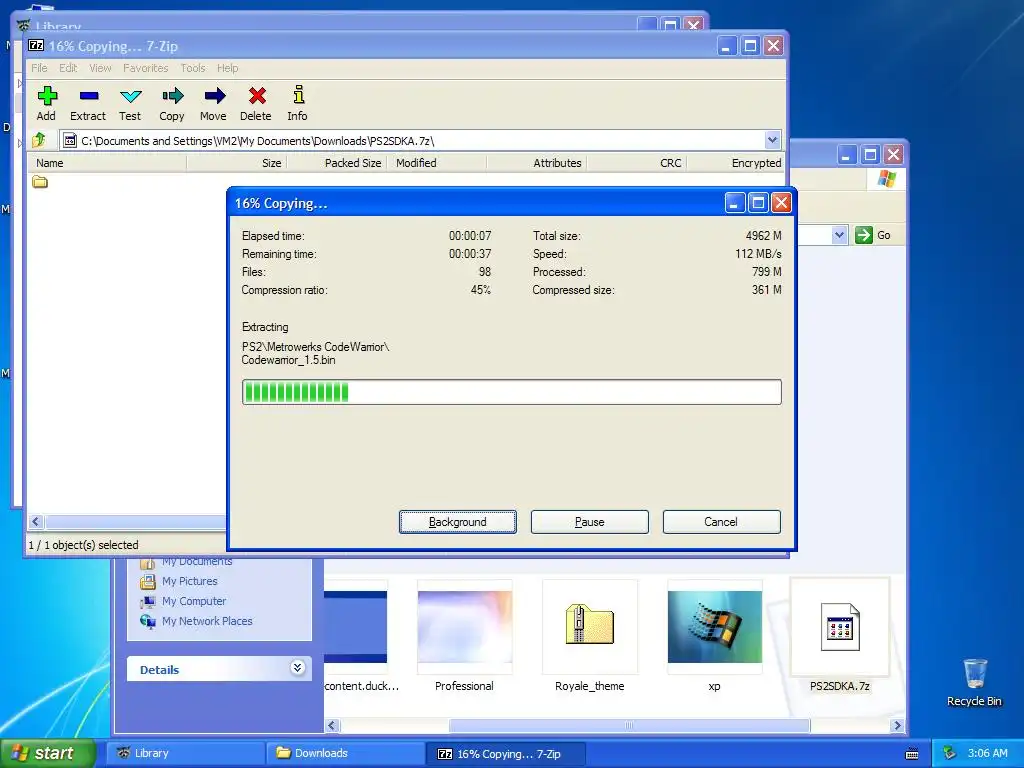
Task: Open the My Network Places link
Action: (207, 621)
